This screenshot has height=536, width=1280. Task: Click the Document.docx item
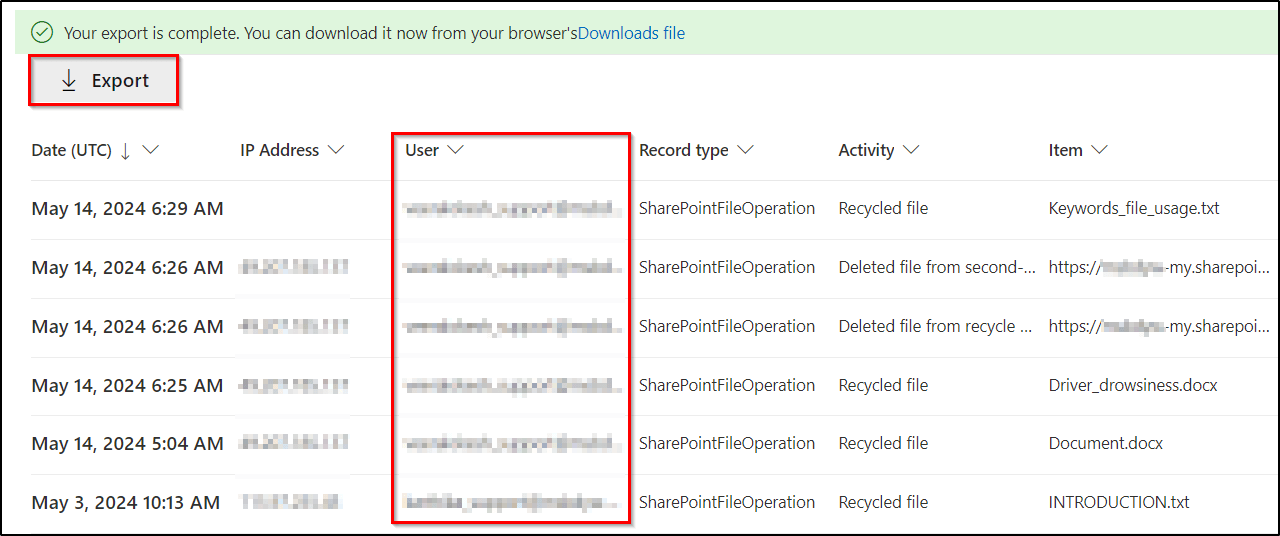pyautogui.click(x=1106, y=443)
